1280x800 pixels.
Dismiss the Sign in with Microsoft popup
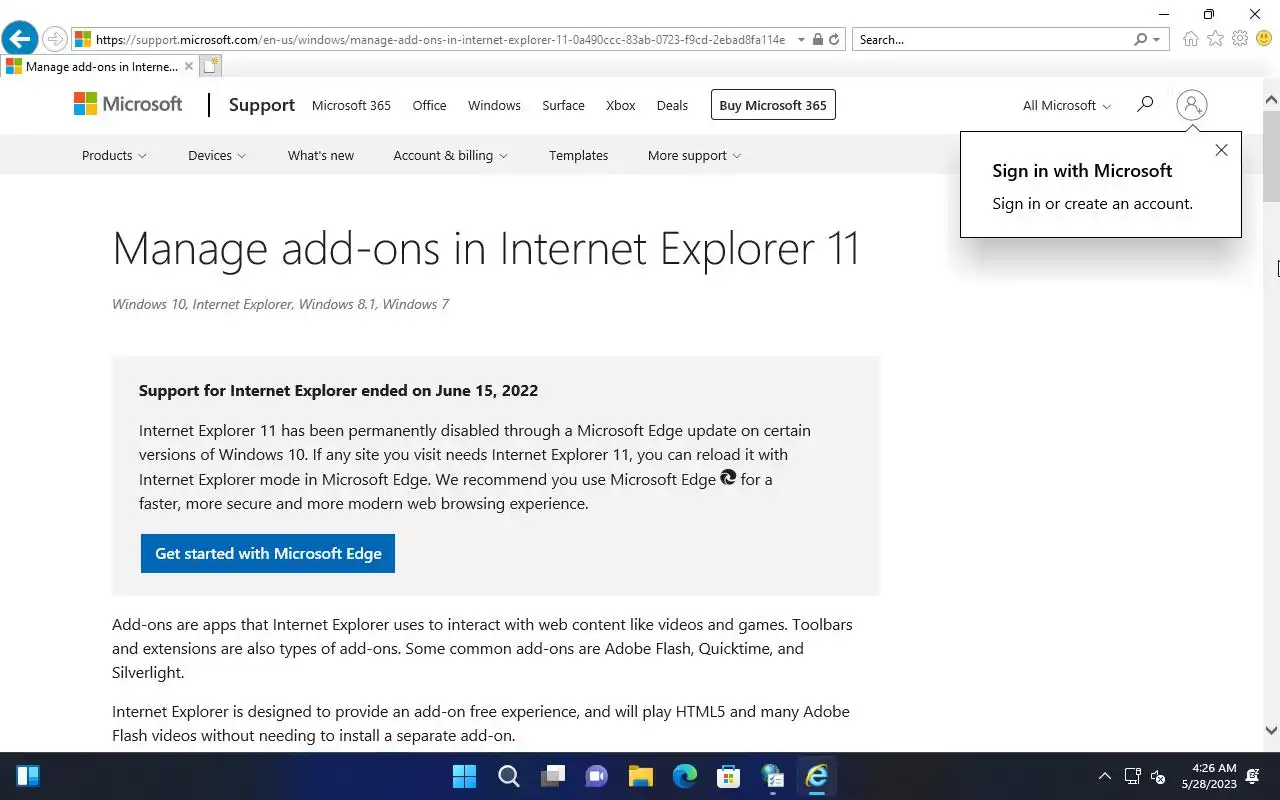(x=1221, y=150)
